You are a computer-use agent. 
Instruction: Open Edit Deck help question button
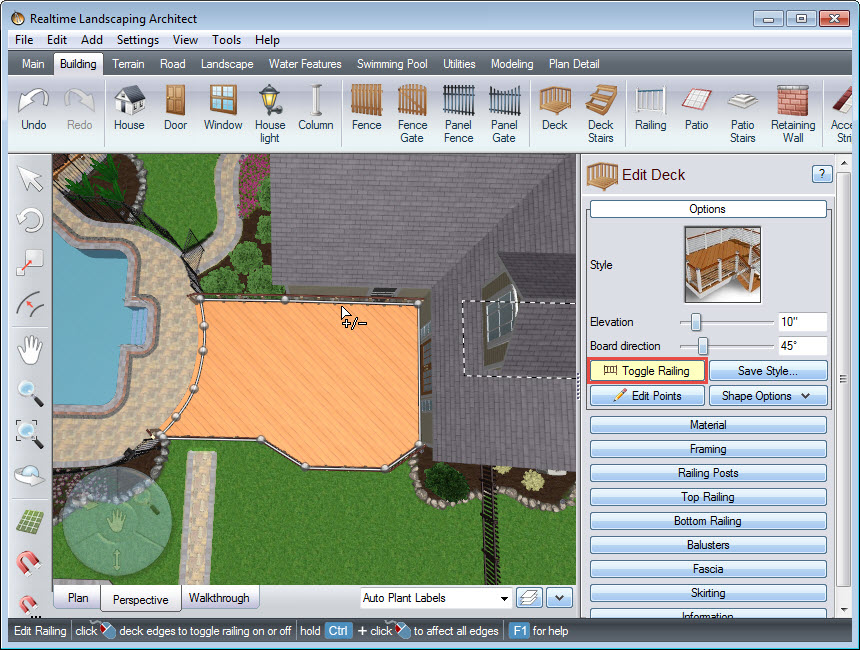point(822,174)
